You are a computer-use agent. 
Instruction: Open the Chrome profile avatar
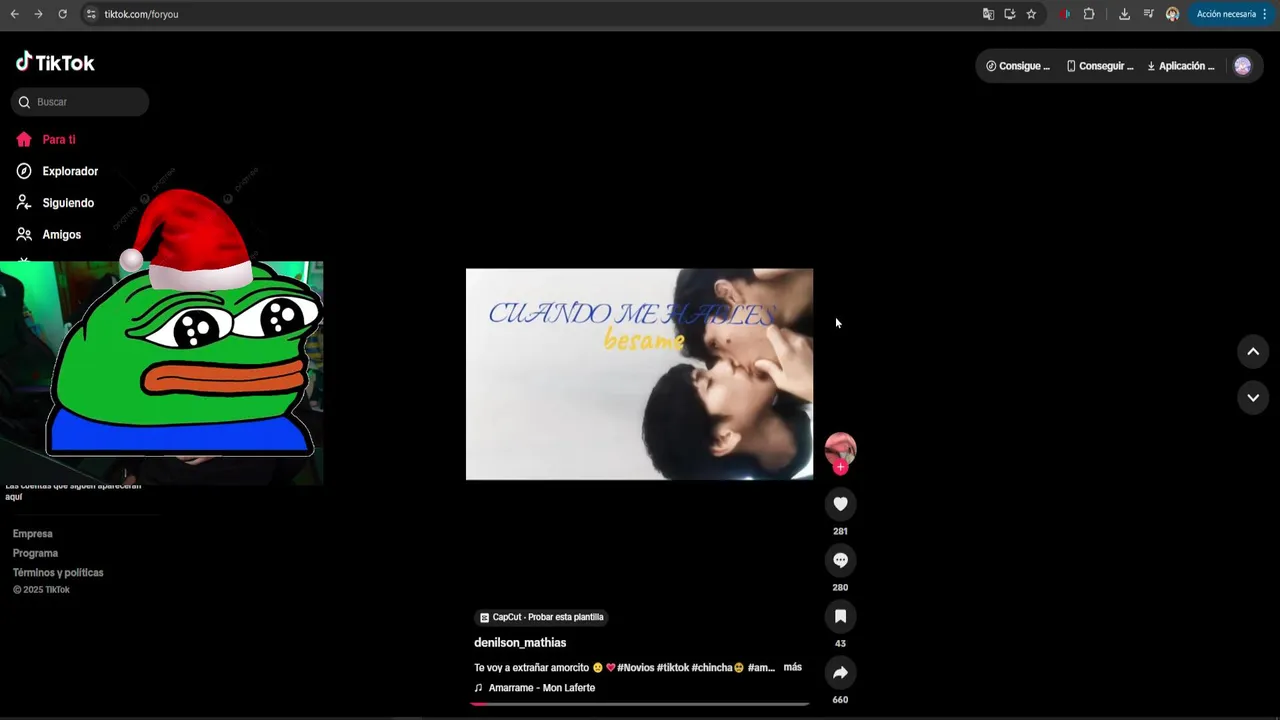(1172, 14)
